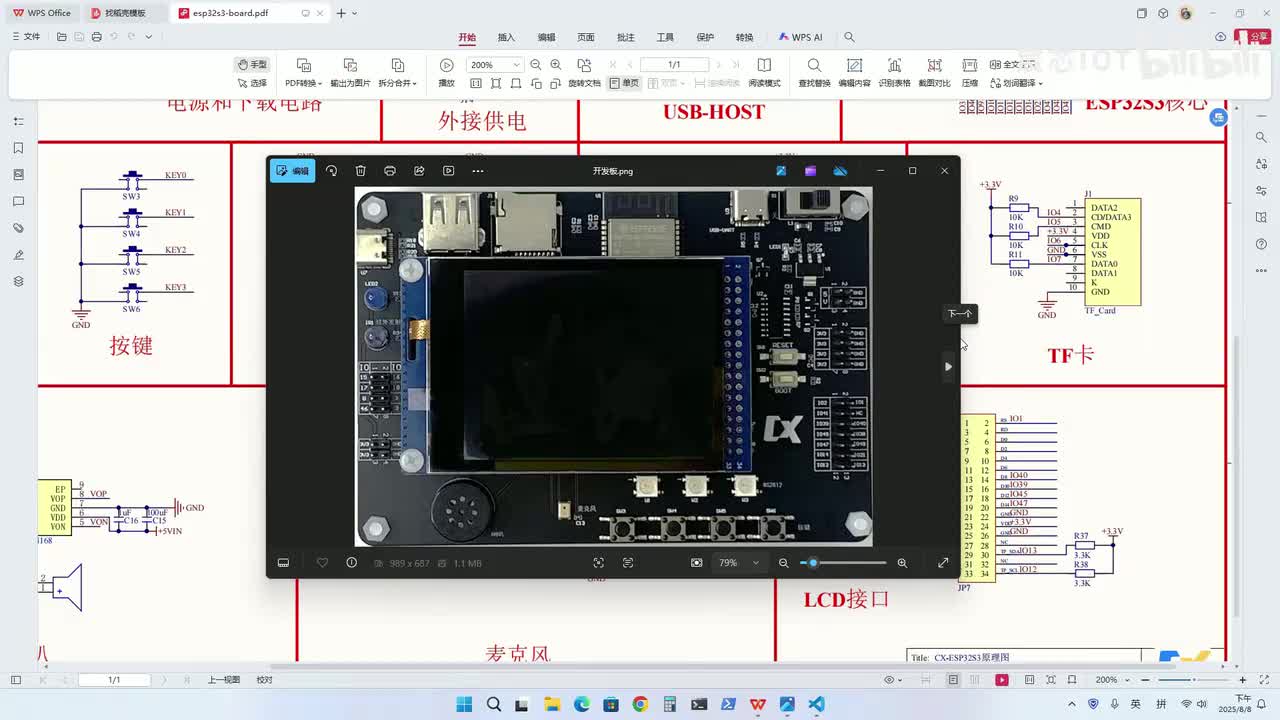Share the image from Photos toolbar
Image resolution: width=1280 pixels, height=720 pixels.
click(x=419, y=171)
